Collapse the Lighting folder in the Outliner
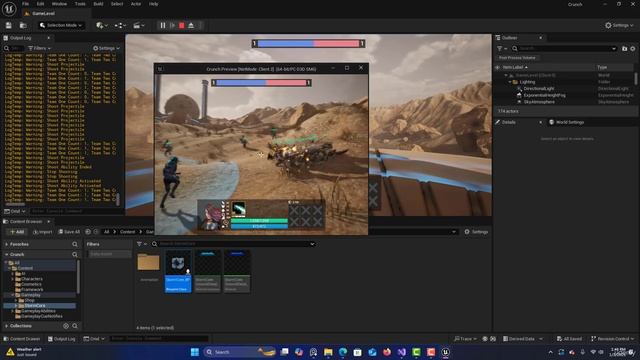This screenshot has height=360, width=640. pos(510,82)
